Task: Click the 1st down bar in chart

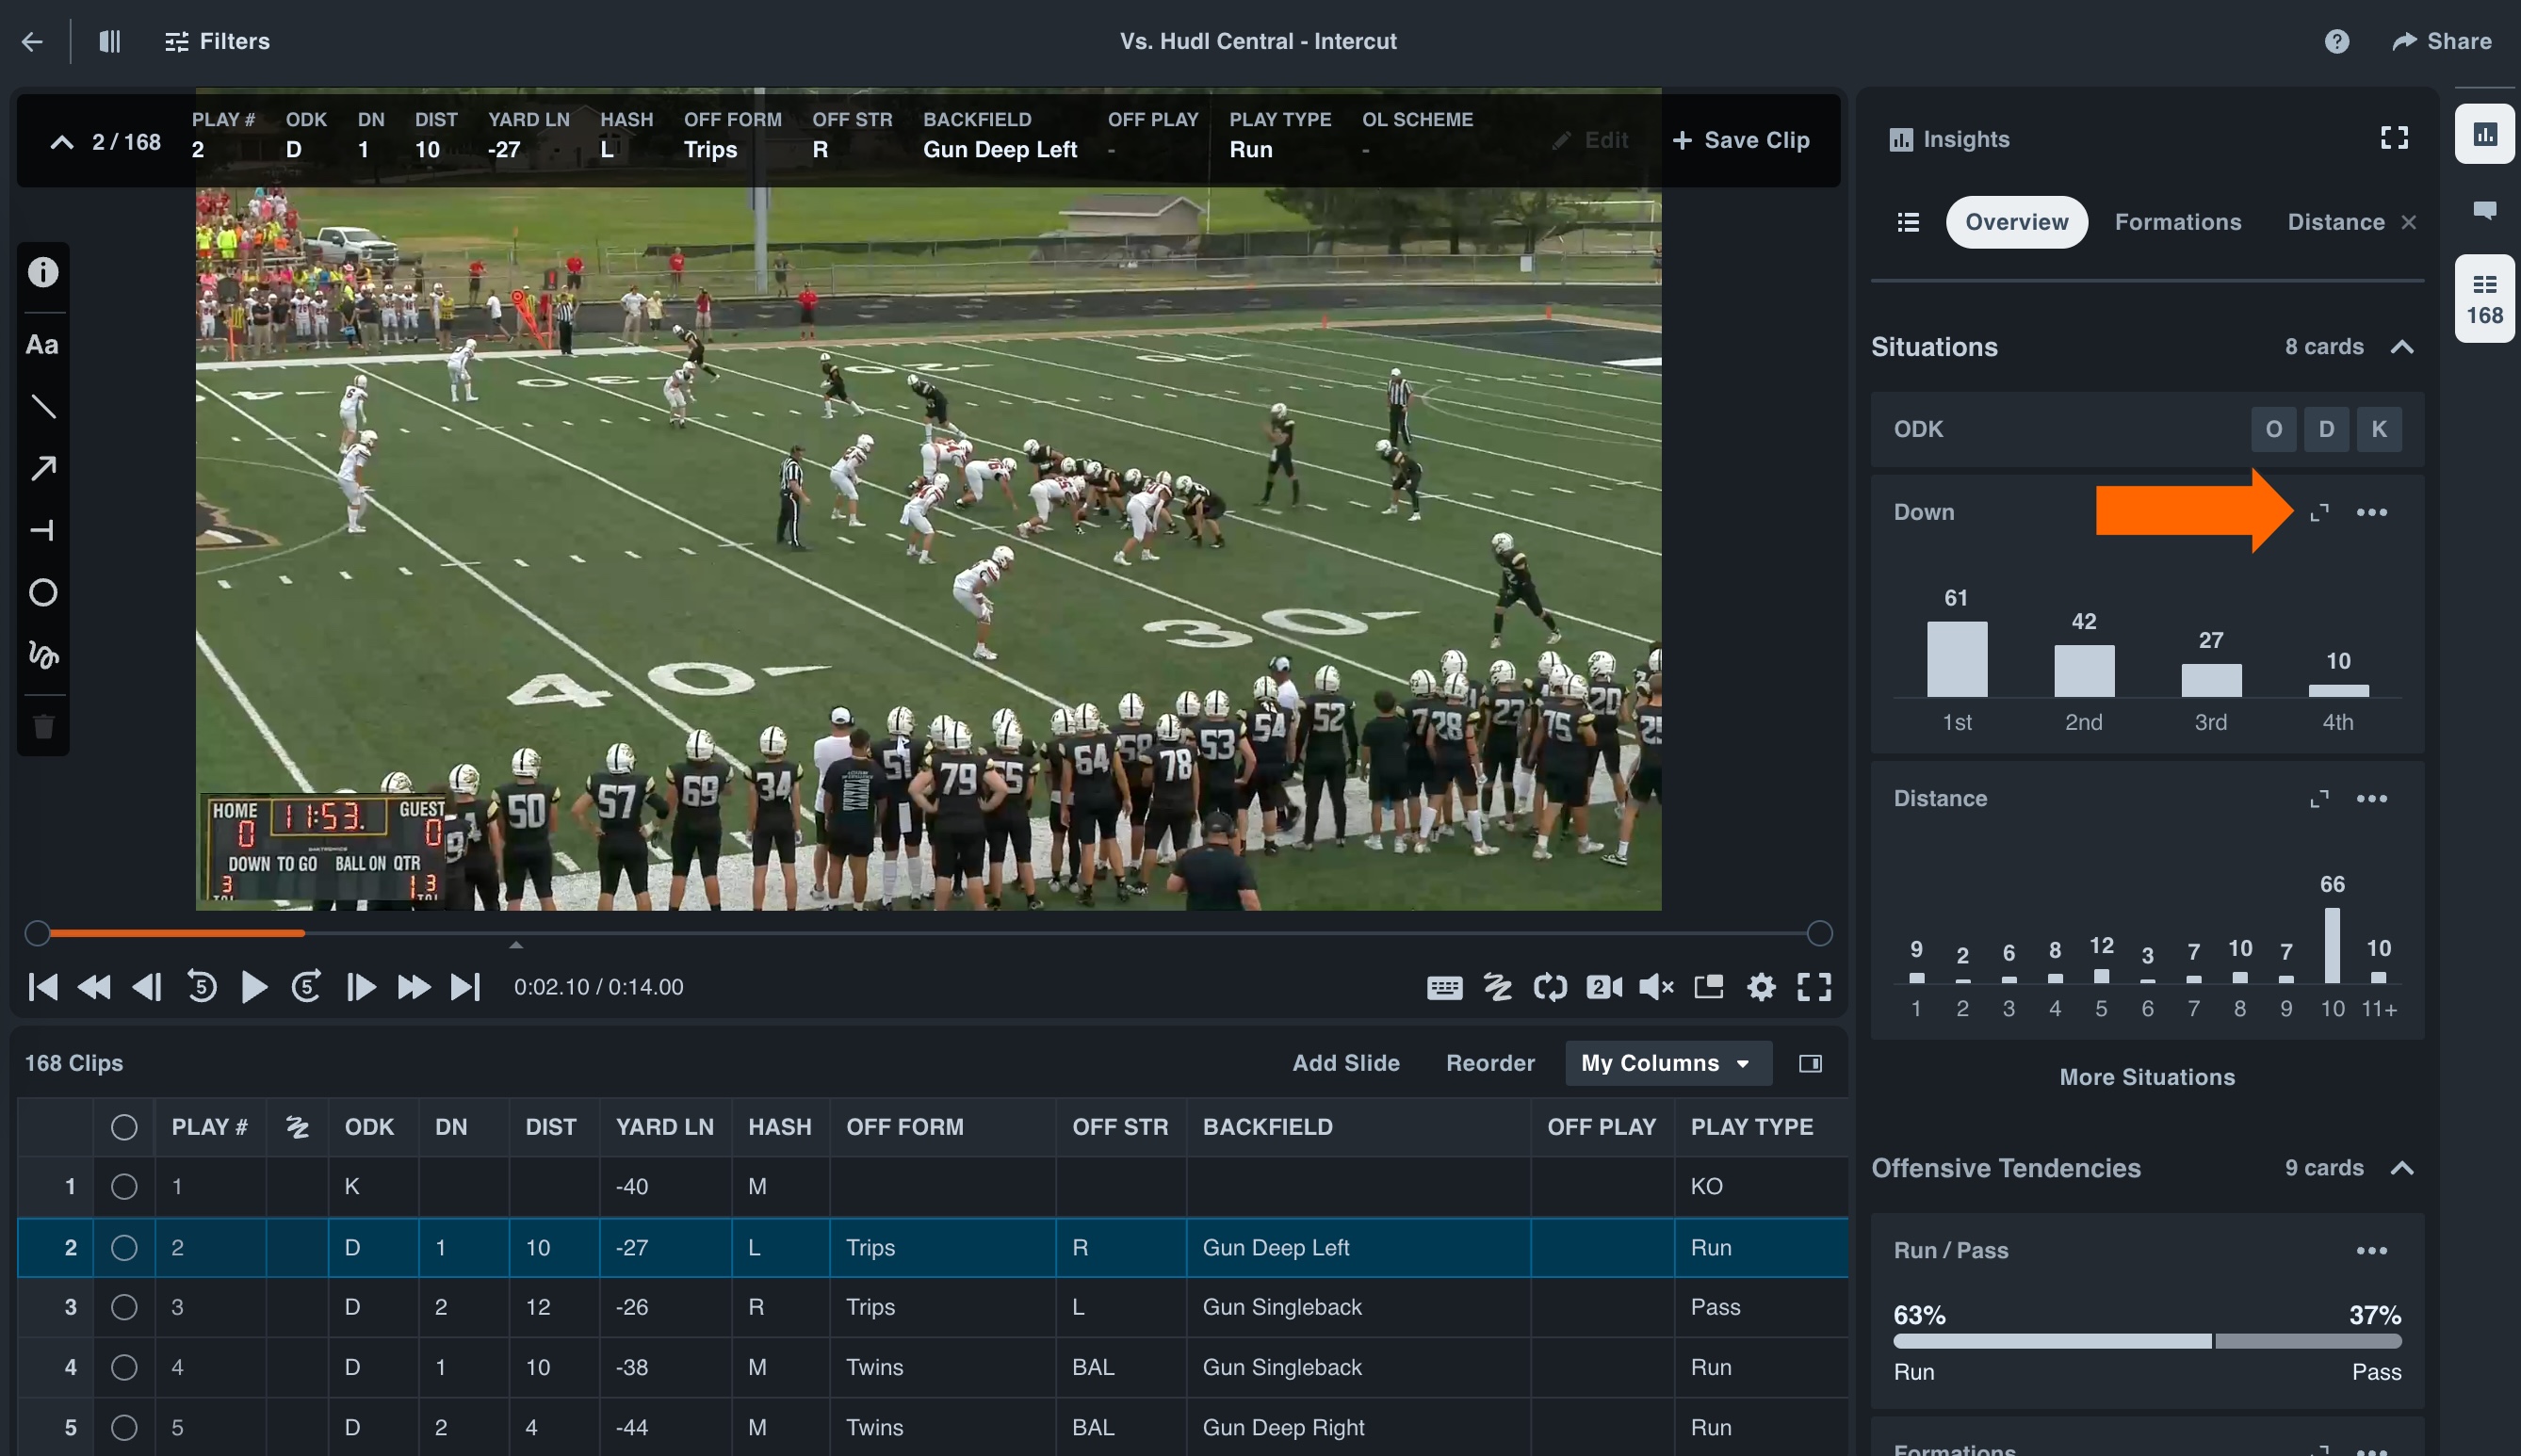Action: click(x=1956, y=659)
